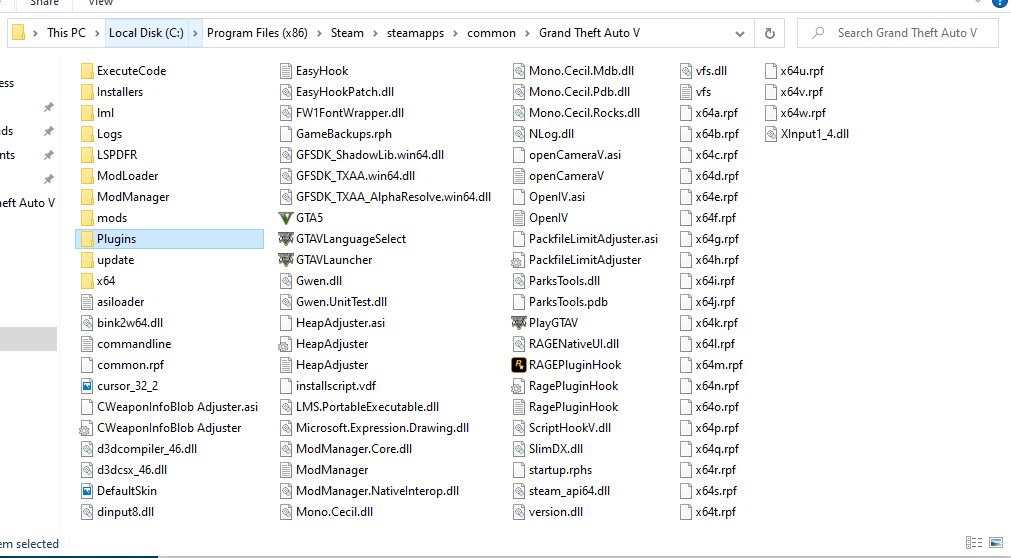Click the refresh button beside address bar
1011x558 pixels.
click(769, 33)
